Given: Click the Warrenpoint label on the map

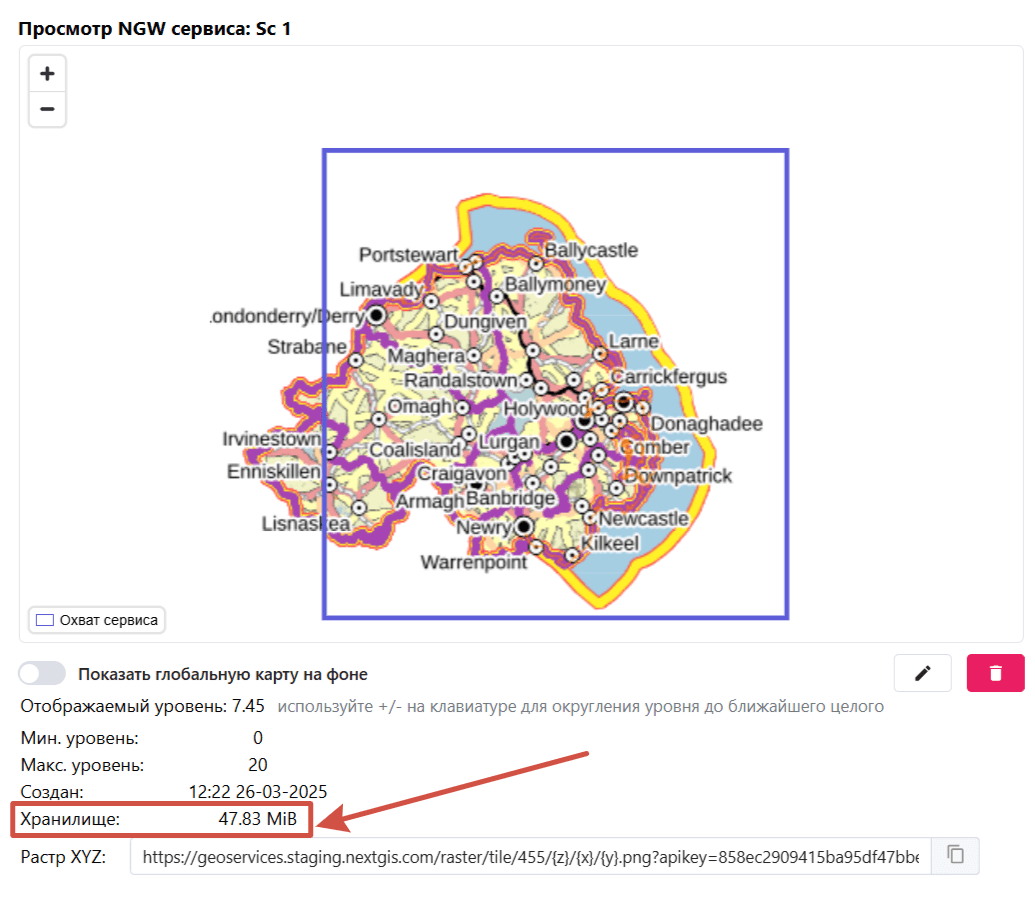Looking at the screenshot, I should tap(473, 563).
